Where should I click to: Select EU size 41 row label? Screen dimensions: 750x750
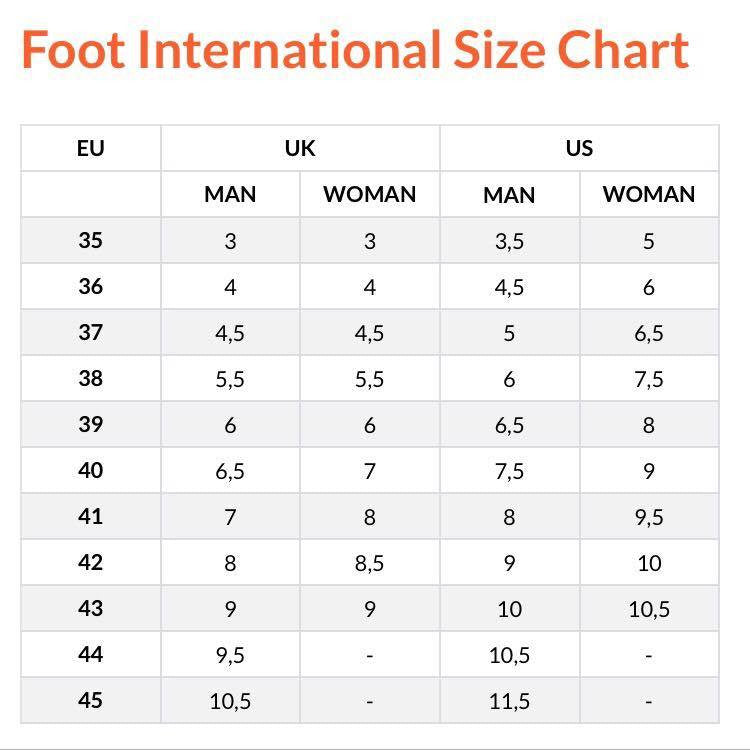(90, 517)
